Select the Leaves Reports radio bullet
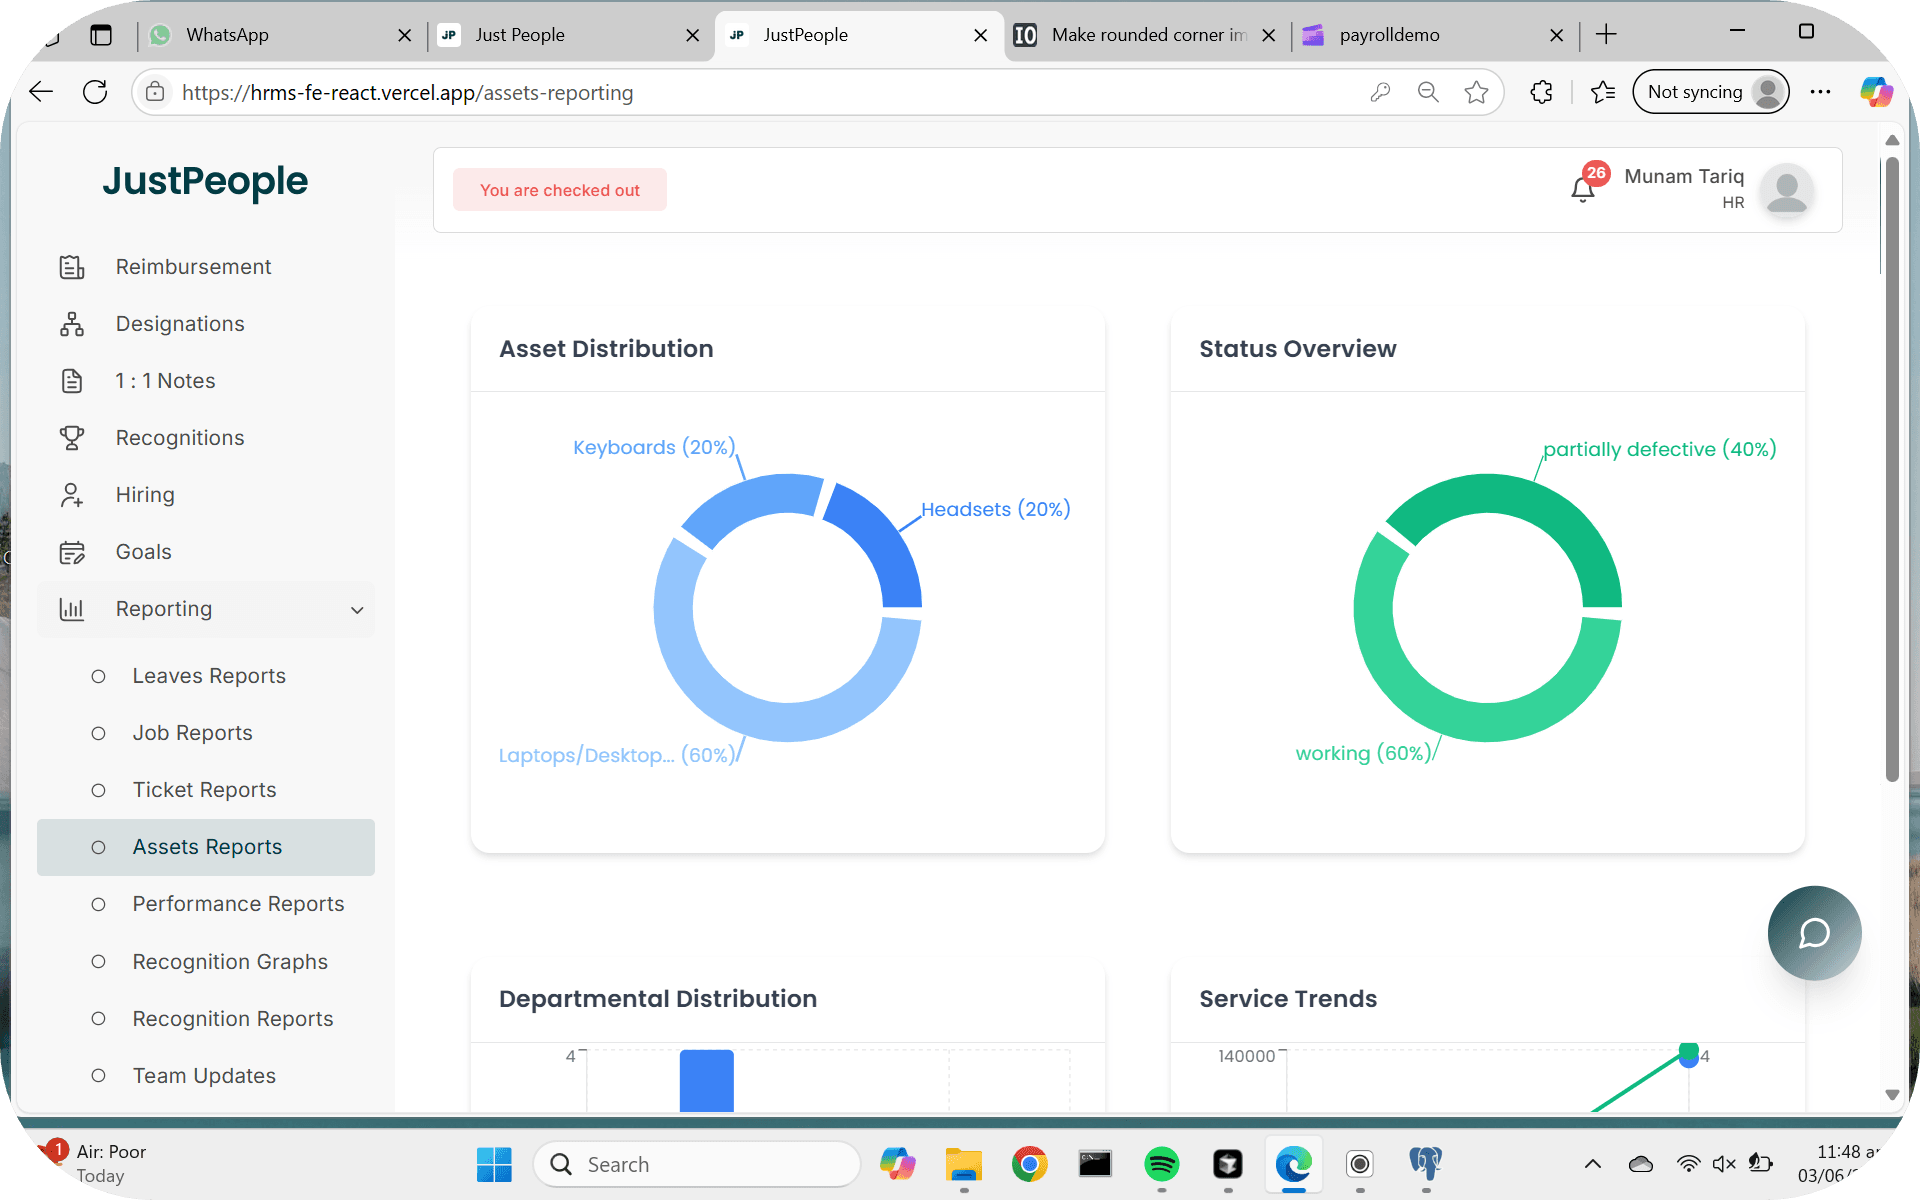Screen dimensions: 1920x1200 click(x=98, y=676)
